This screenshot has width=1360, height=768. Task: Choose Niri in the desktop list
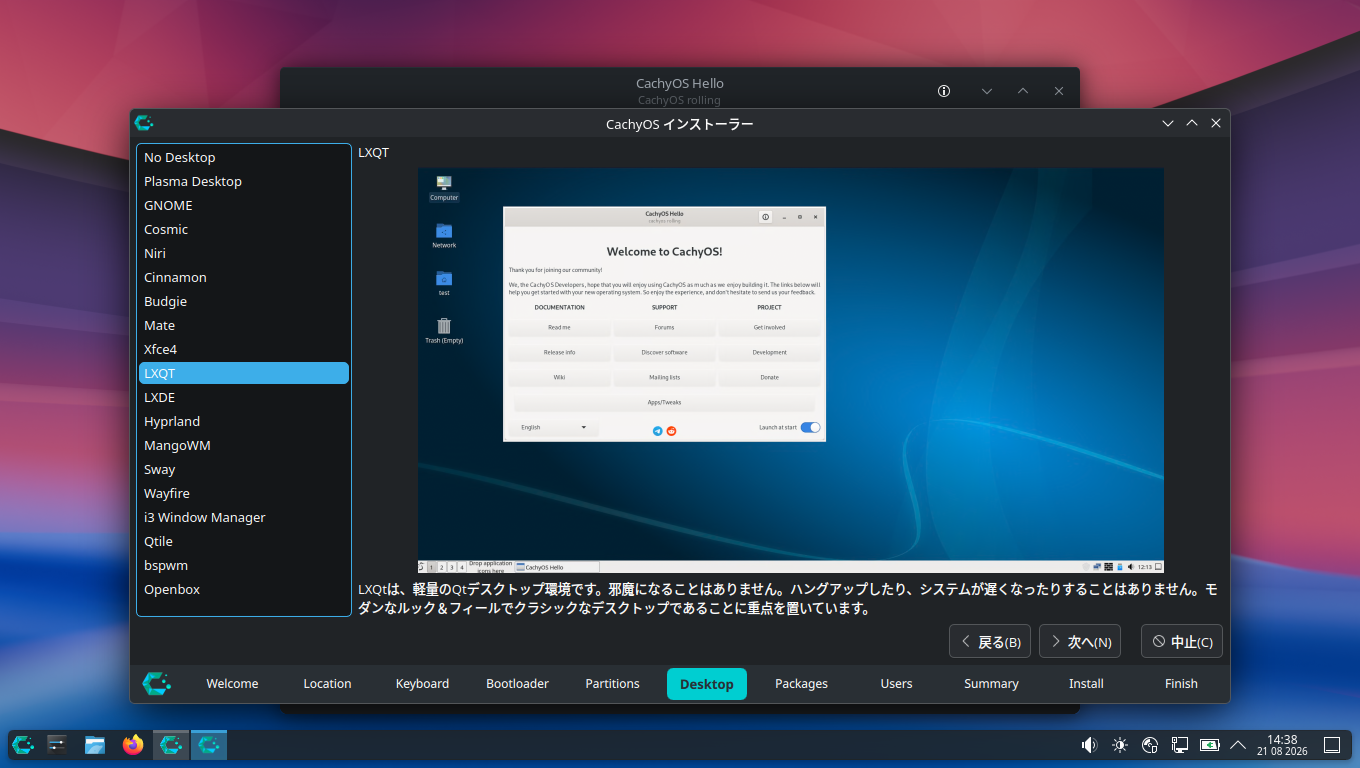[x=244, y=253]
